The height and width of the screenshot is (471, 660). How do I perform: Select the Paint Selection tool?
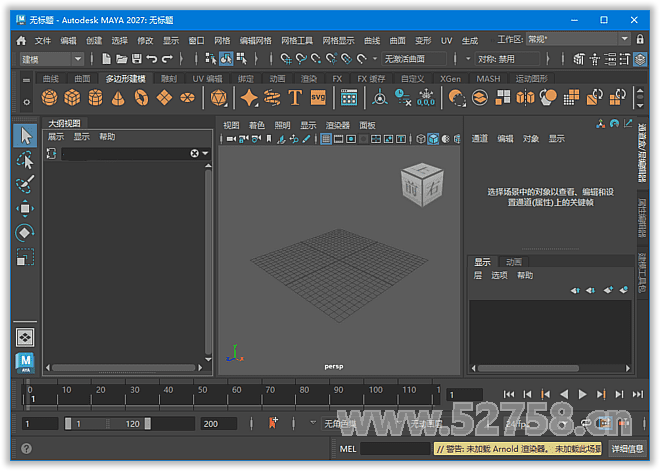coord(25,184)
